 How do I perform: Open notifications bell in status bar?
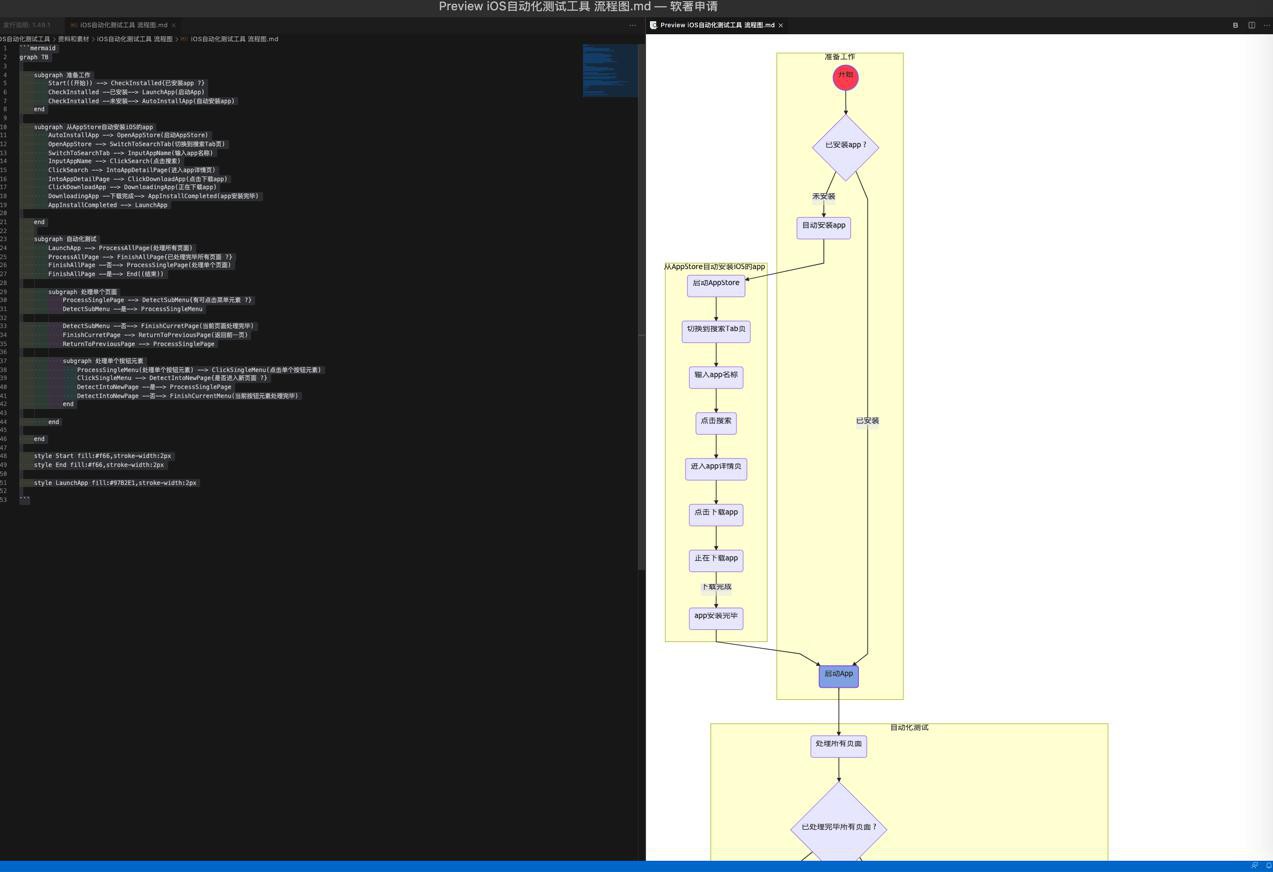pos(1268,866)
